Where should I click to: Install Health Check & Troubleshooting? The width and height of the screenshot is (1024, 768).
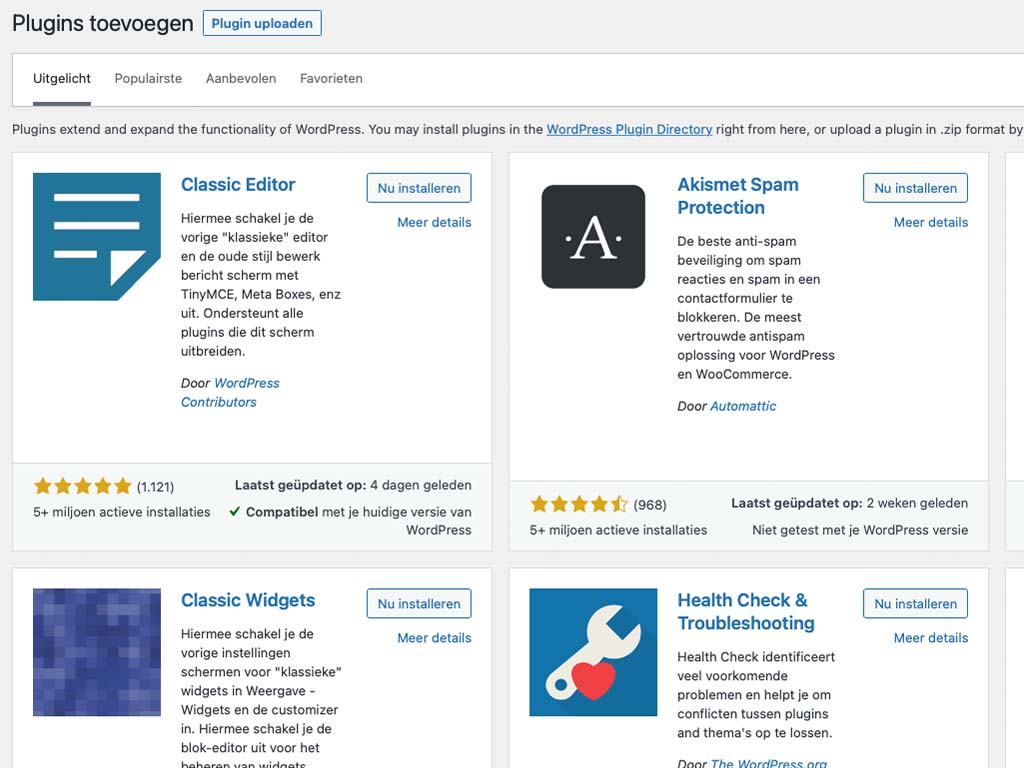(915, 603)
